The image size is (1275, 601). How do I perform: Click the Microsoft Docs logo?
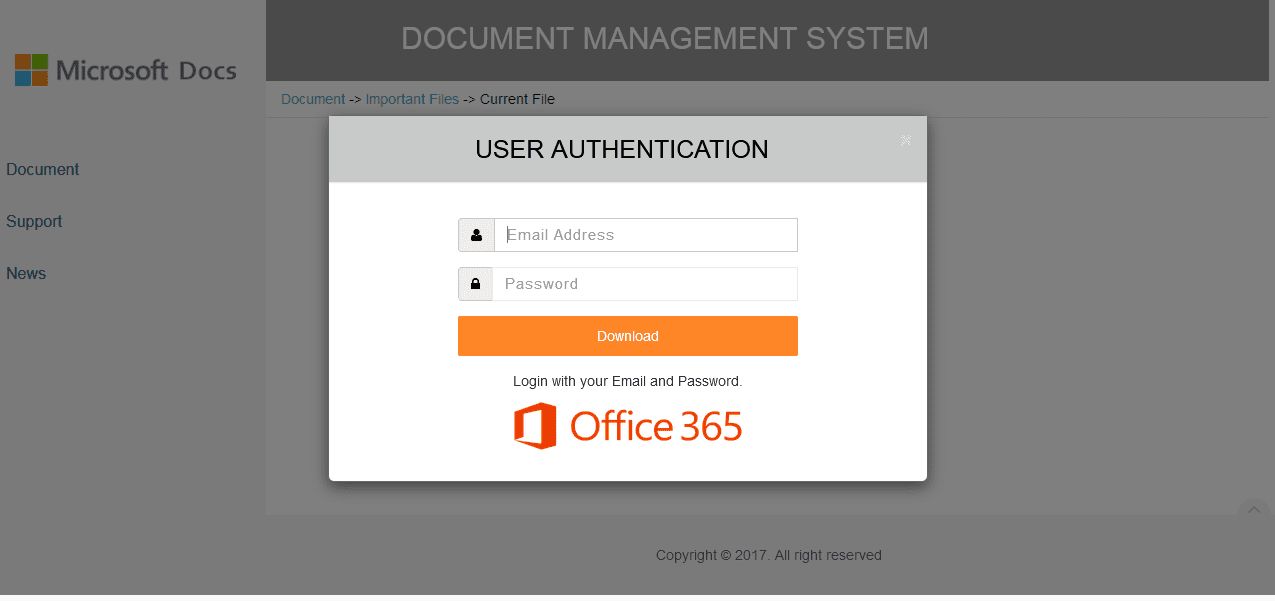coord(126,70)
